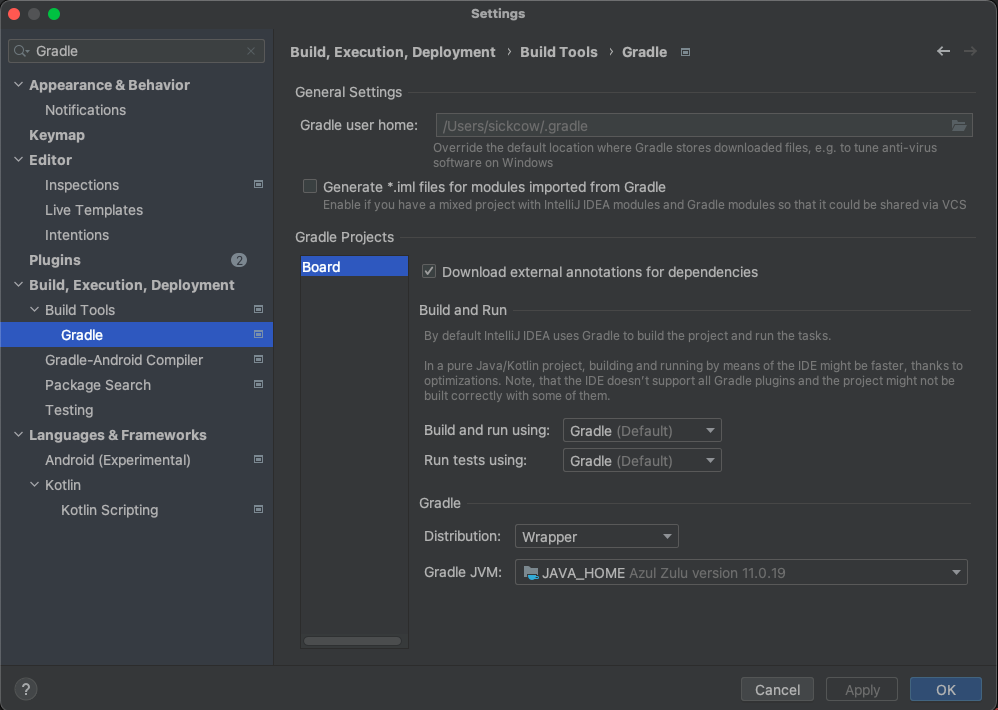The height and width of the screenshot is (710, 998).
Task: Open Plugins settings
Action: [55, 260]
